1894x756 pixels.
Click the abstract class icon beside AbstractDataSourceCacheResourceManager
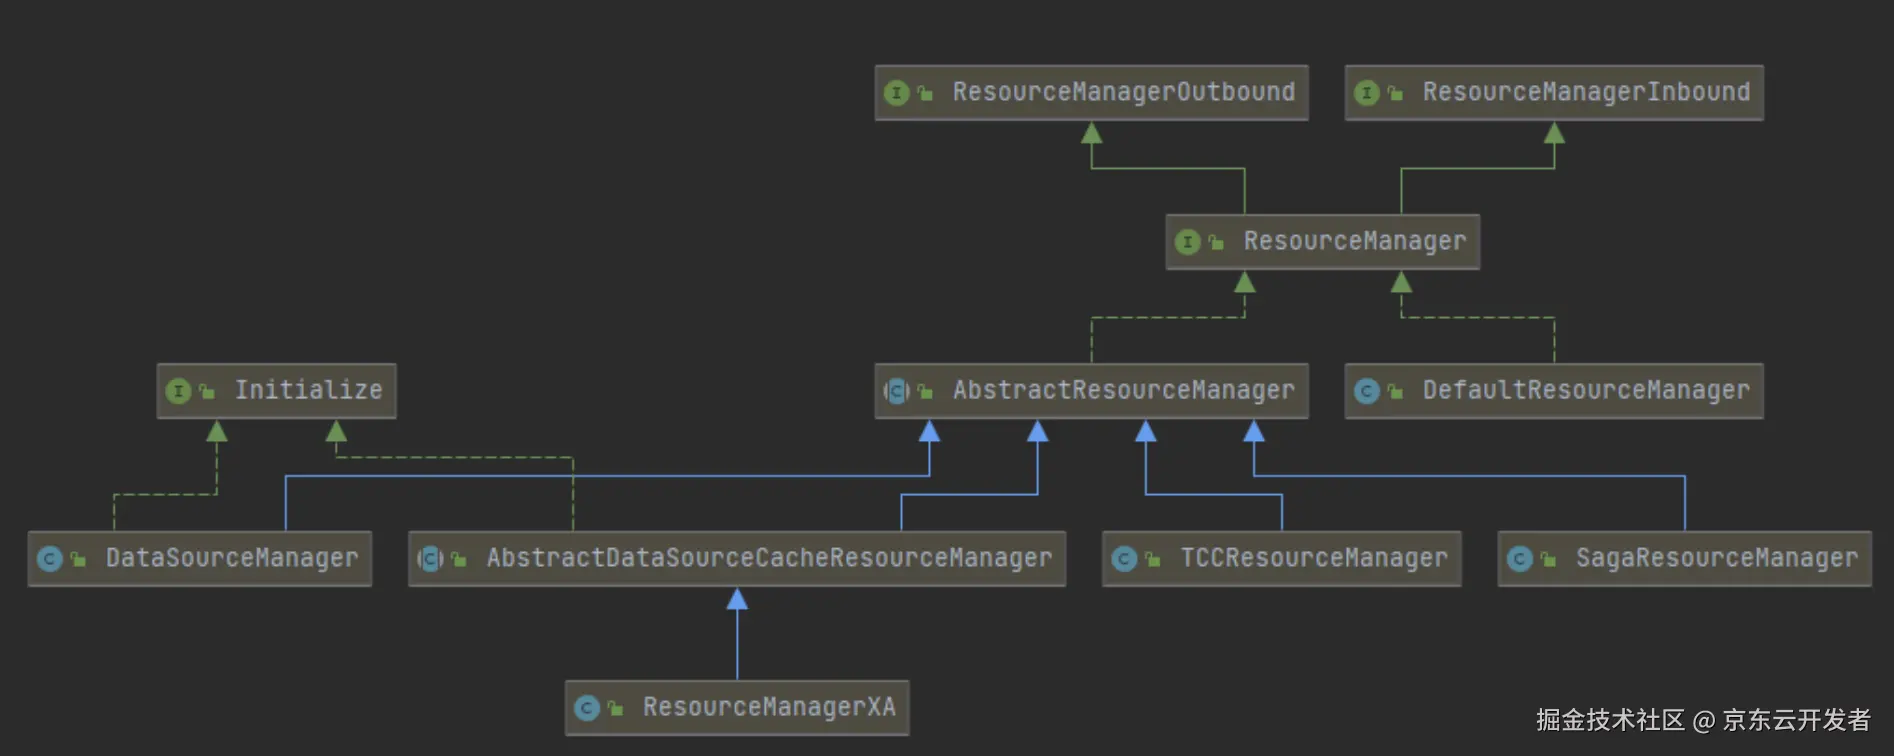[x=430, y=559]
